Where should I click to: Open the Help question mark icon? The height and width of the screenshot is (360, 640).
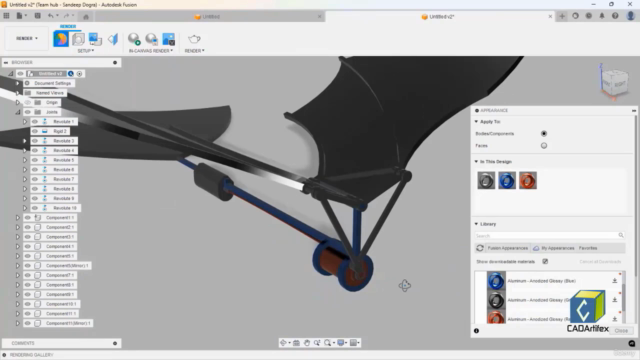615,16
